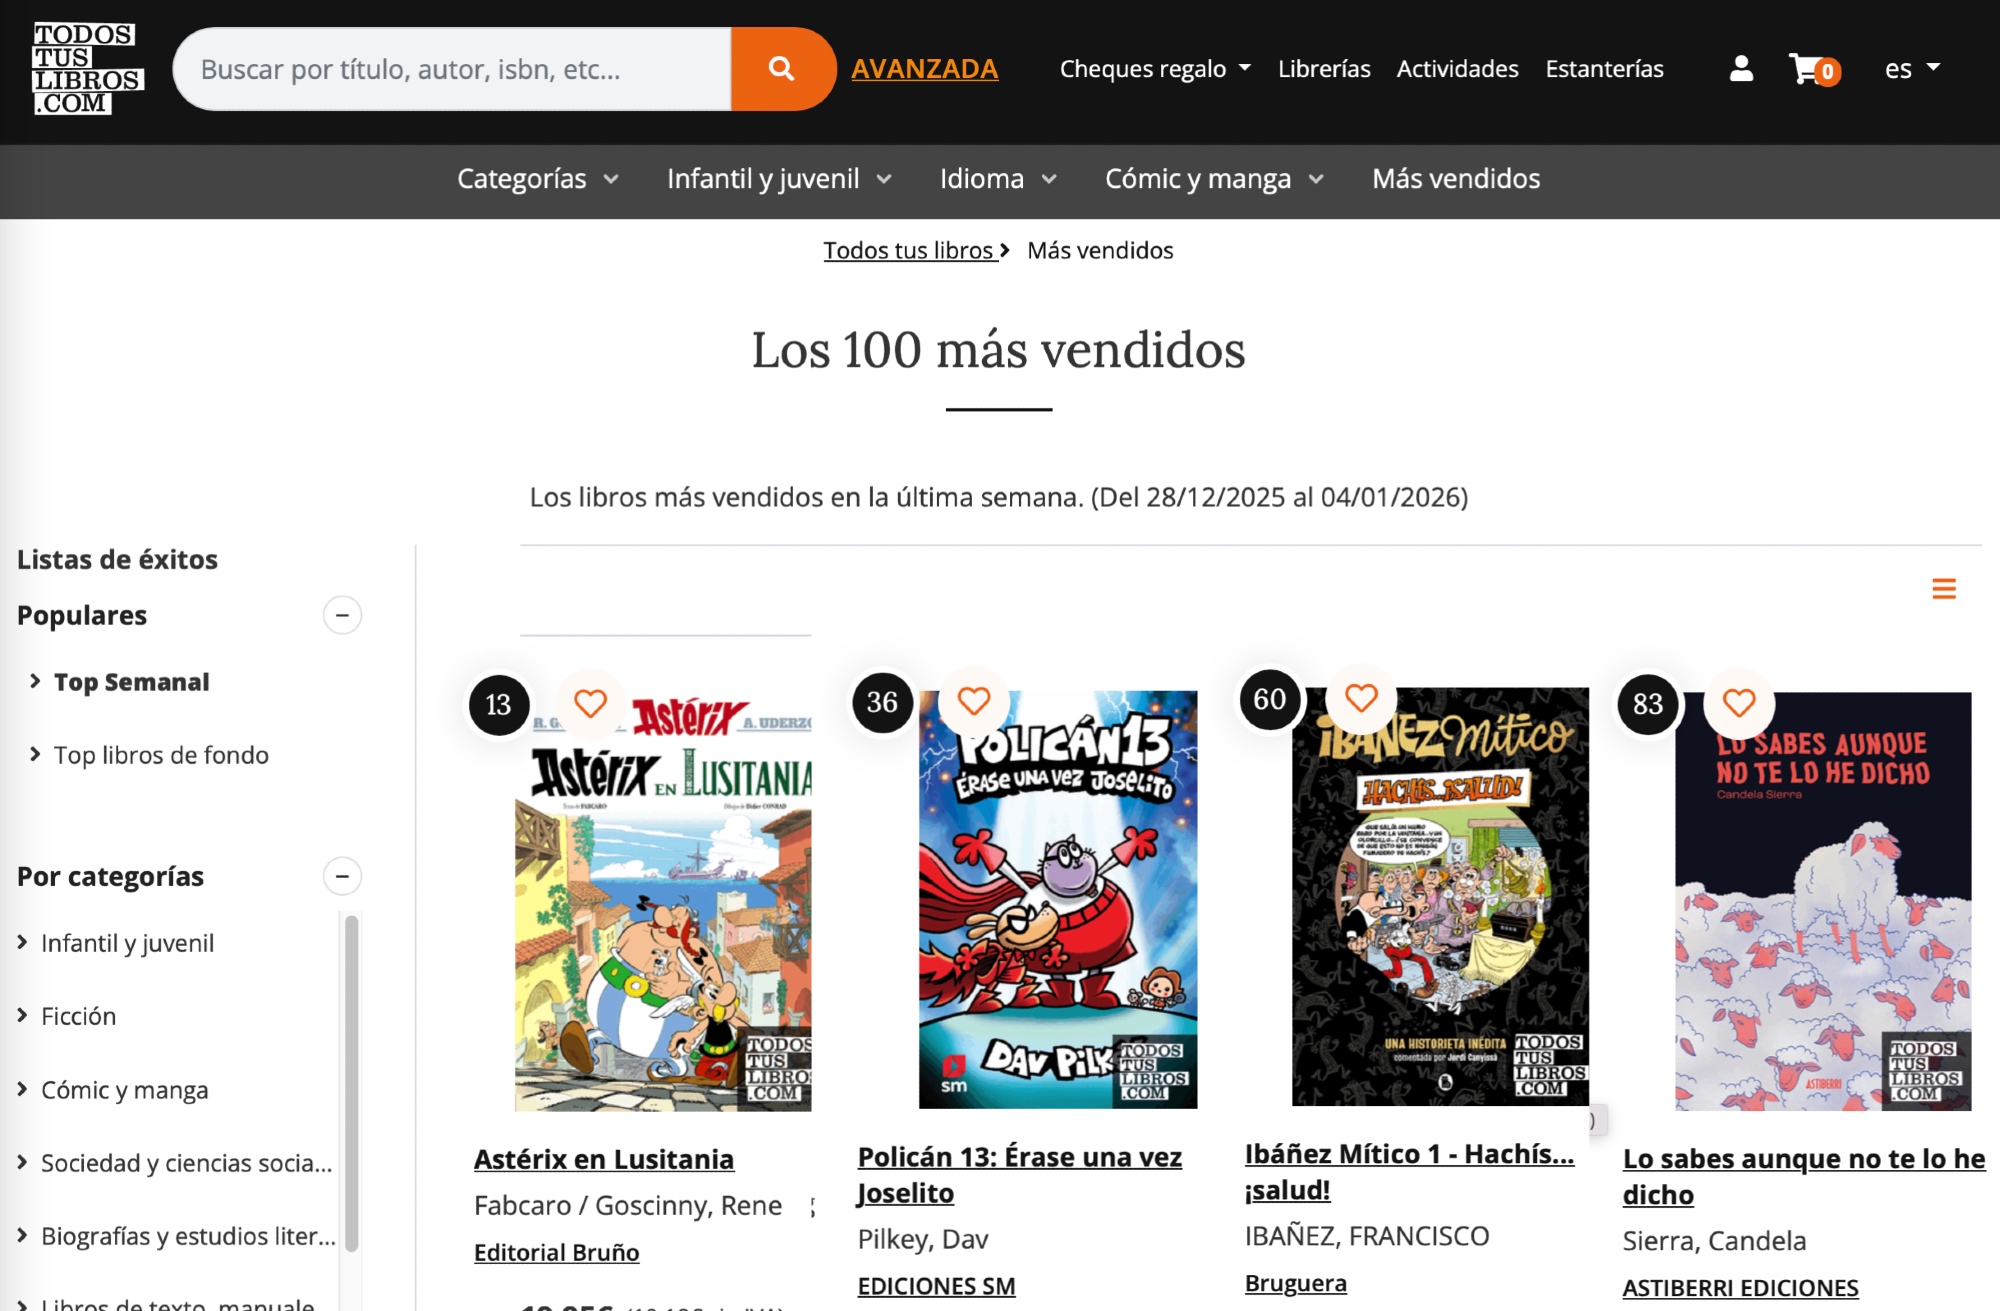Screen dimensions: 2000x1311
Task: Switch to list view via orange lines icon
Action: [1944, 589]
